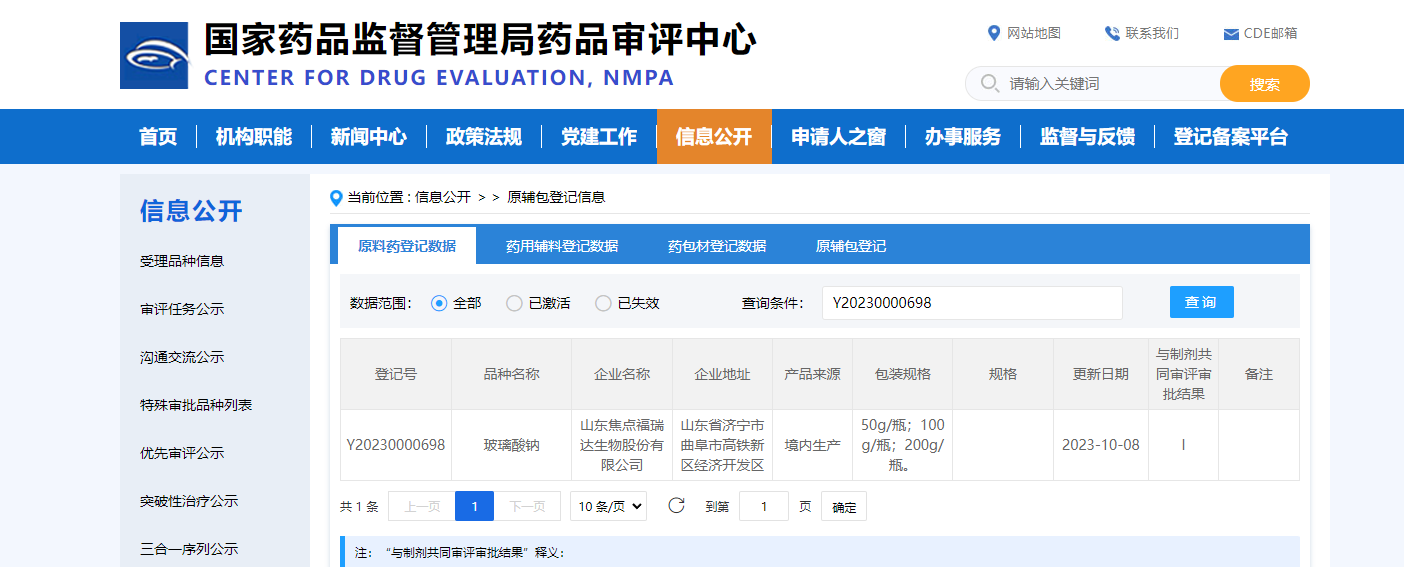
Task: Open the 网站地图 link
Action: 1034,33
